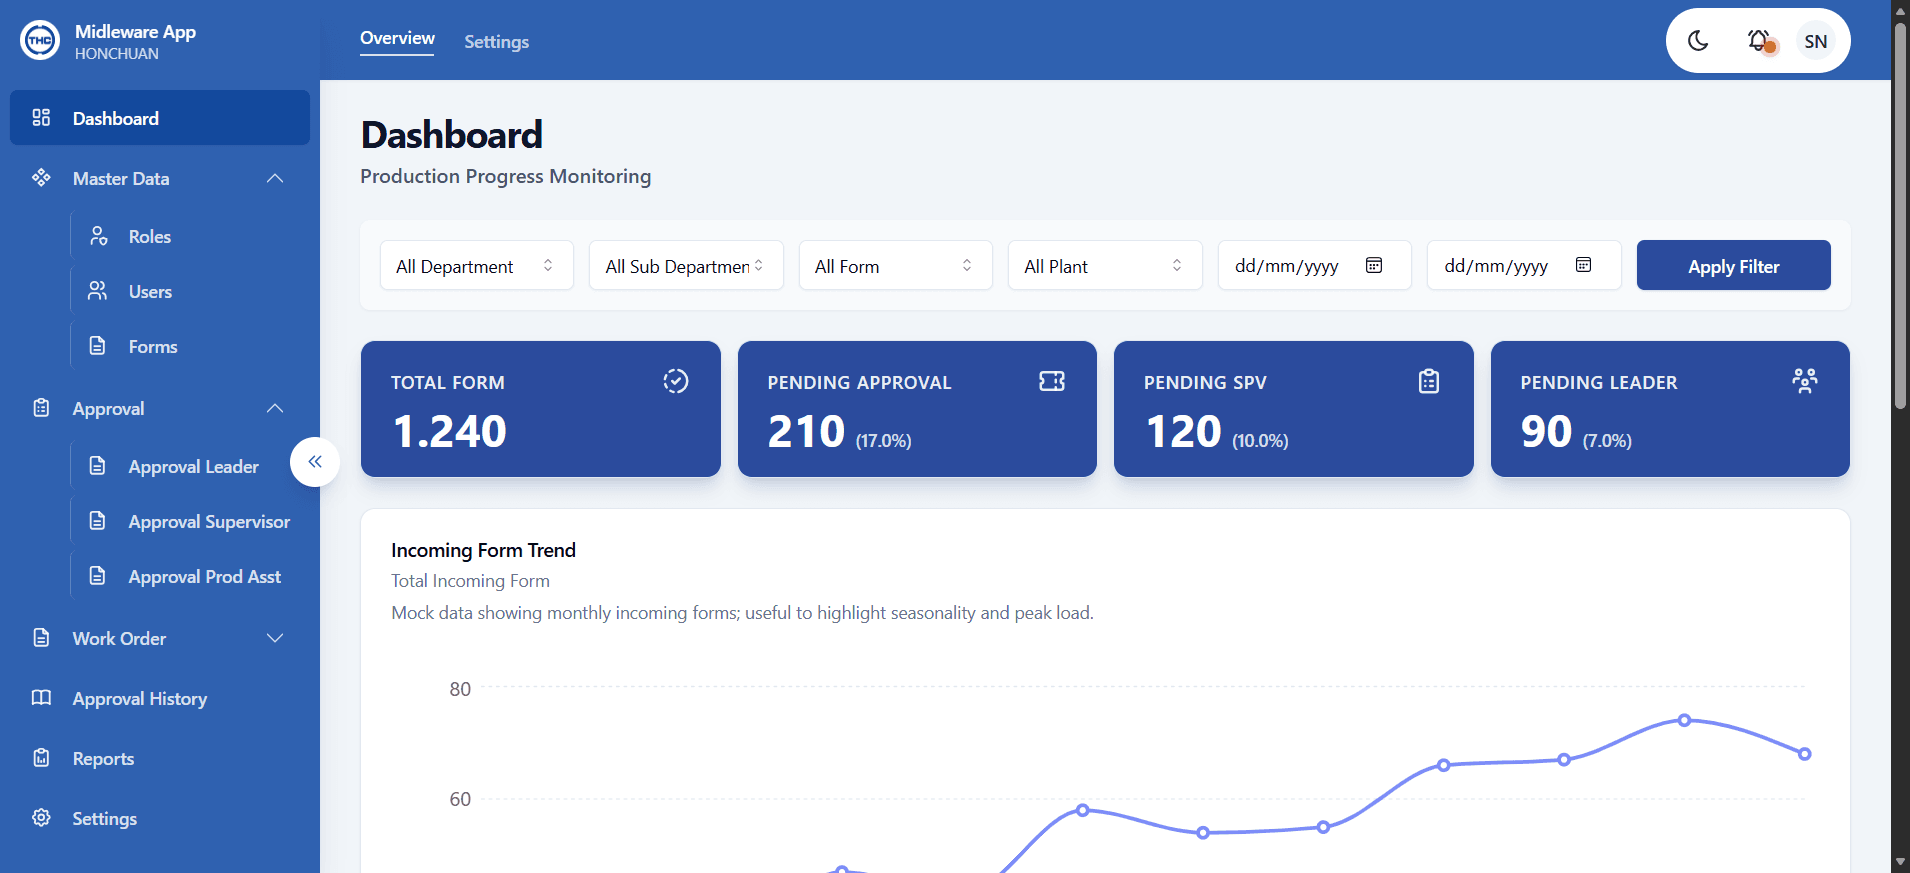Open the All Department dropdown
1910x873 pixels.
(x=477, y=265)
